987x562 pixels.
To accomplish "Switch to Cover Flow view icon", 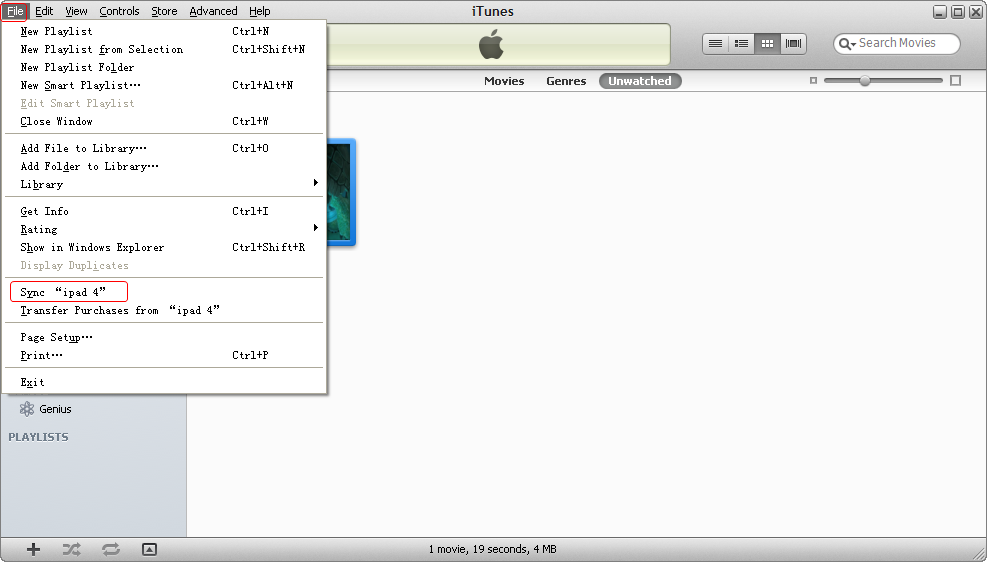I will tap(794, 43).
